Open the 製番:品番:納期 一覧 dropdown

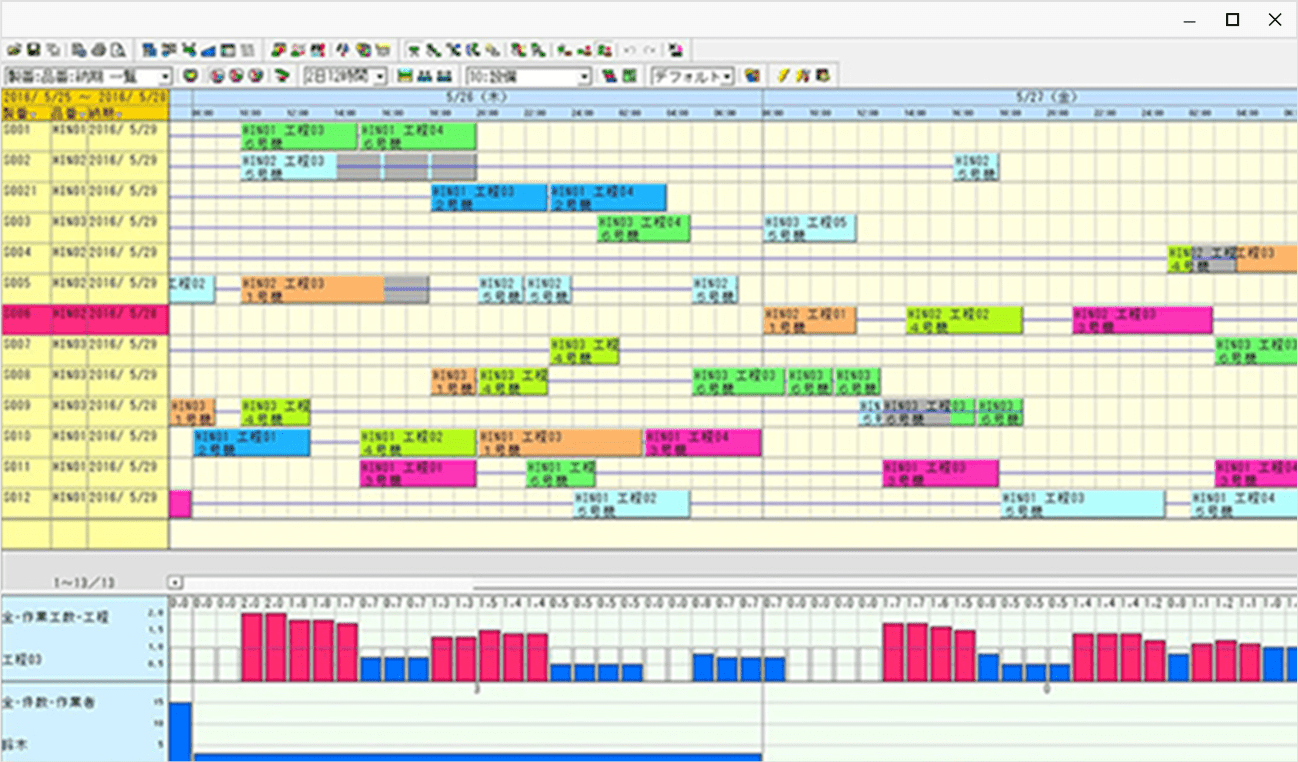[165, 77]
